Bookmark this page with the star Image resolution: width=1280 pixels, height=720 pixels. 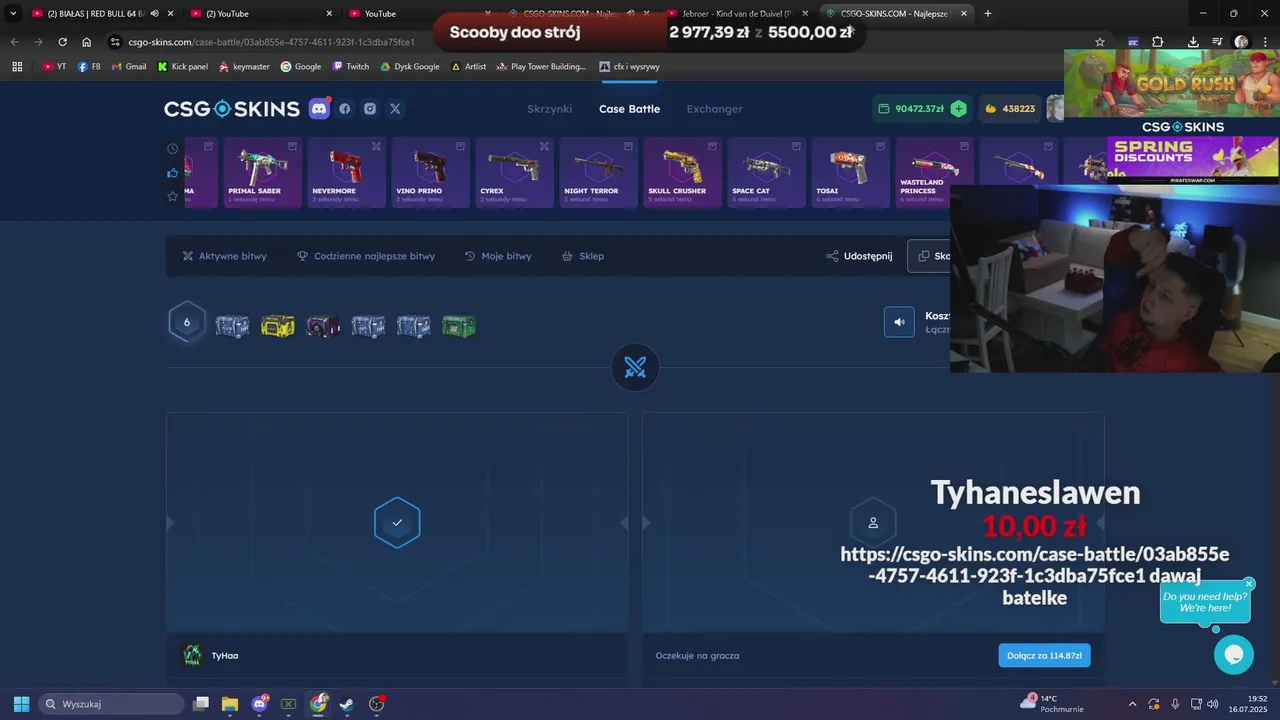pos(1100,42)
